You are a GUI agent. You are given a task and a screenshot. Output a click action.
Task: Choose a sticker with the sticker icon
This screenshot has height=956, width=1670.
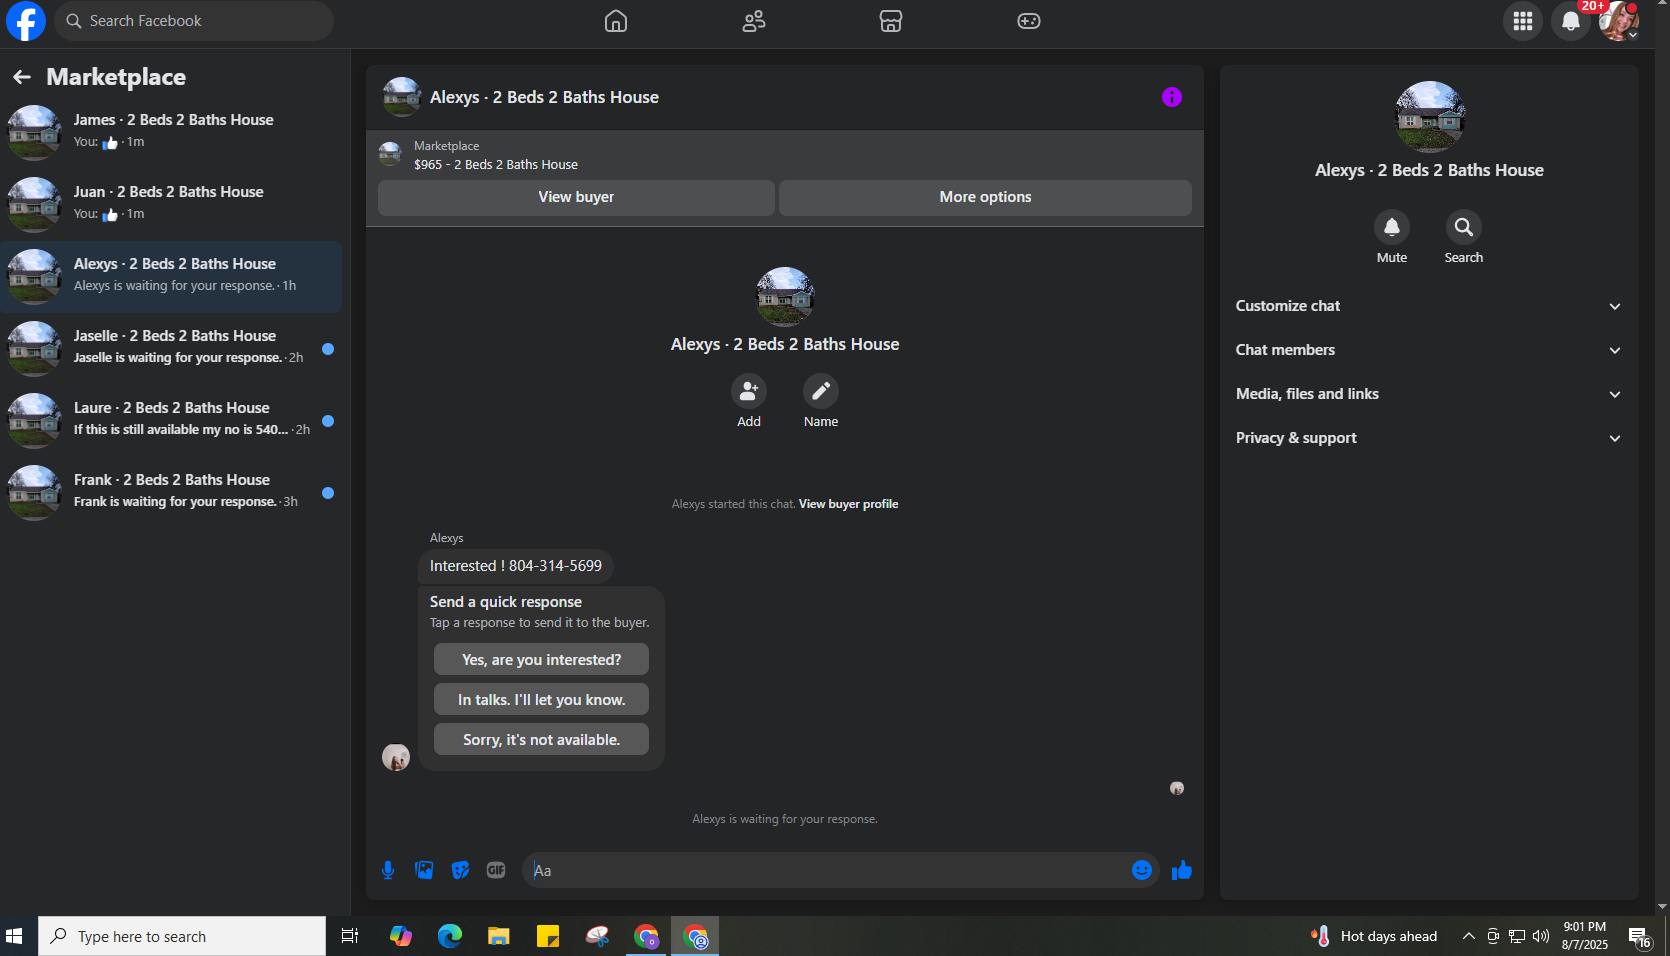point(460,870)
